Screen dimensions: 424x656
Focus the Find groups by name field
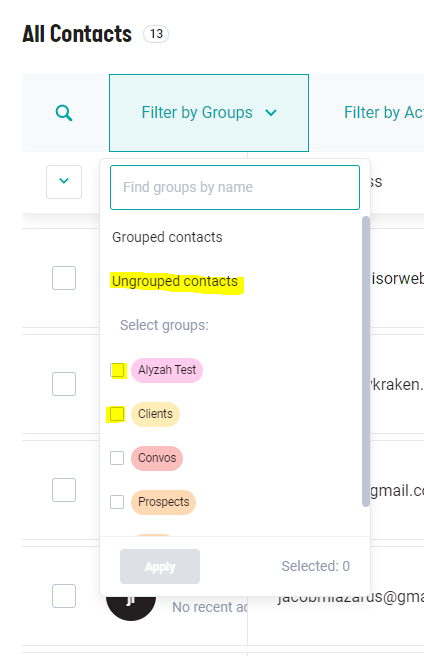point(235,187)
